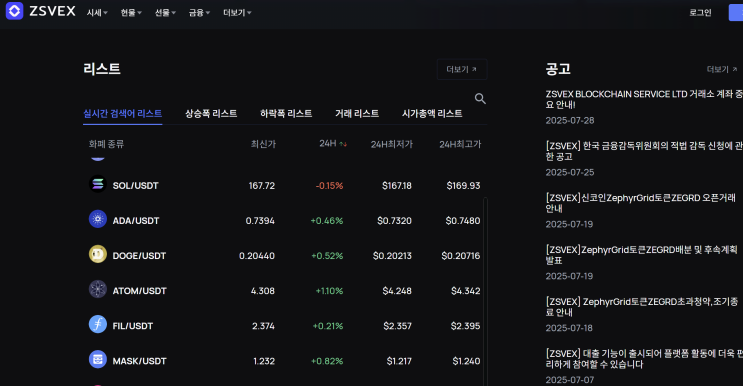This screenshot has height=386, width=743.
Task: Click the SOL coin icon
Action: tap(98, 184)
